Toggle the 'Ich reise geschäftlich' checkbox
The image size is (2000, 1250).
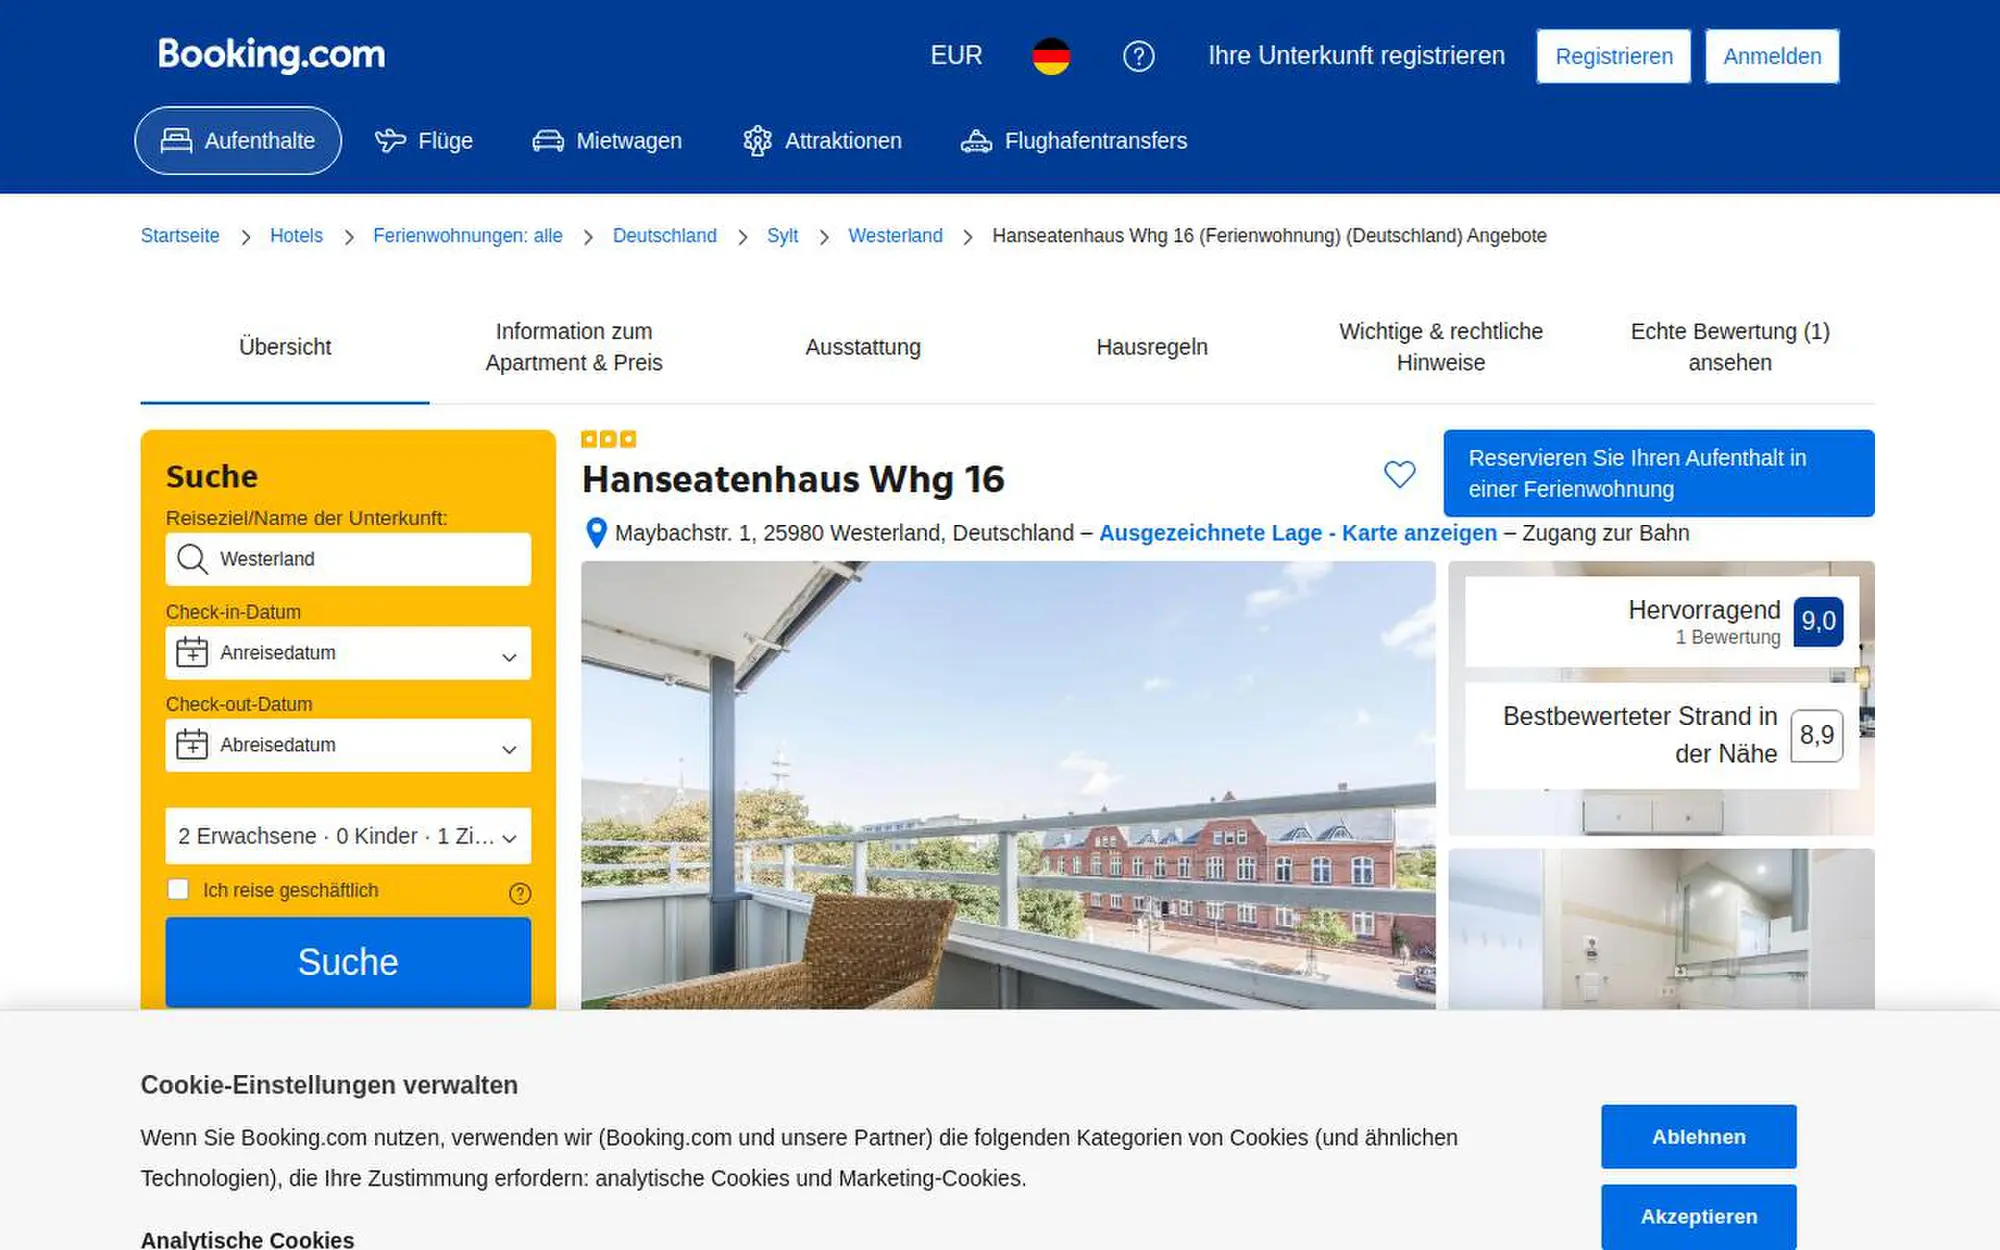pyautogui.click(x=178, y=889)
